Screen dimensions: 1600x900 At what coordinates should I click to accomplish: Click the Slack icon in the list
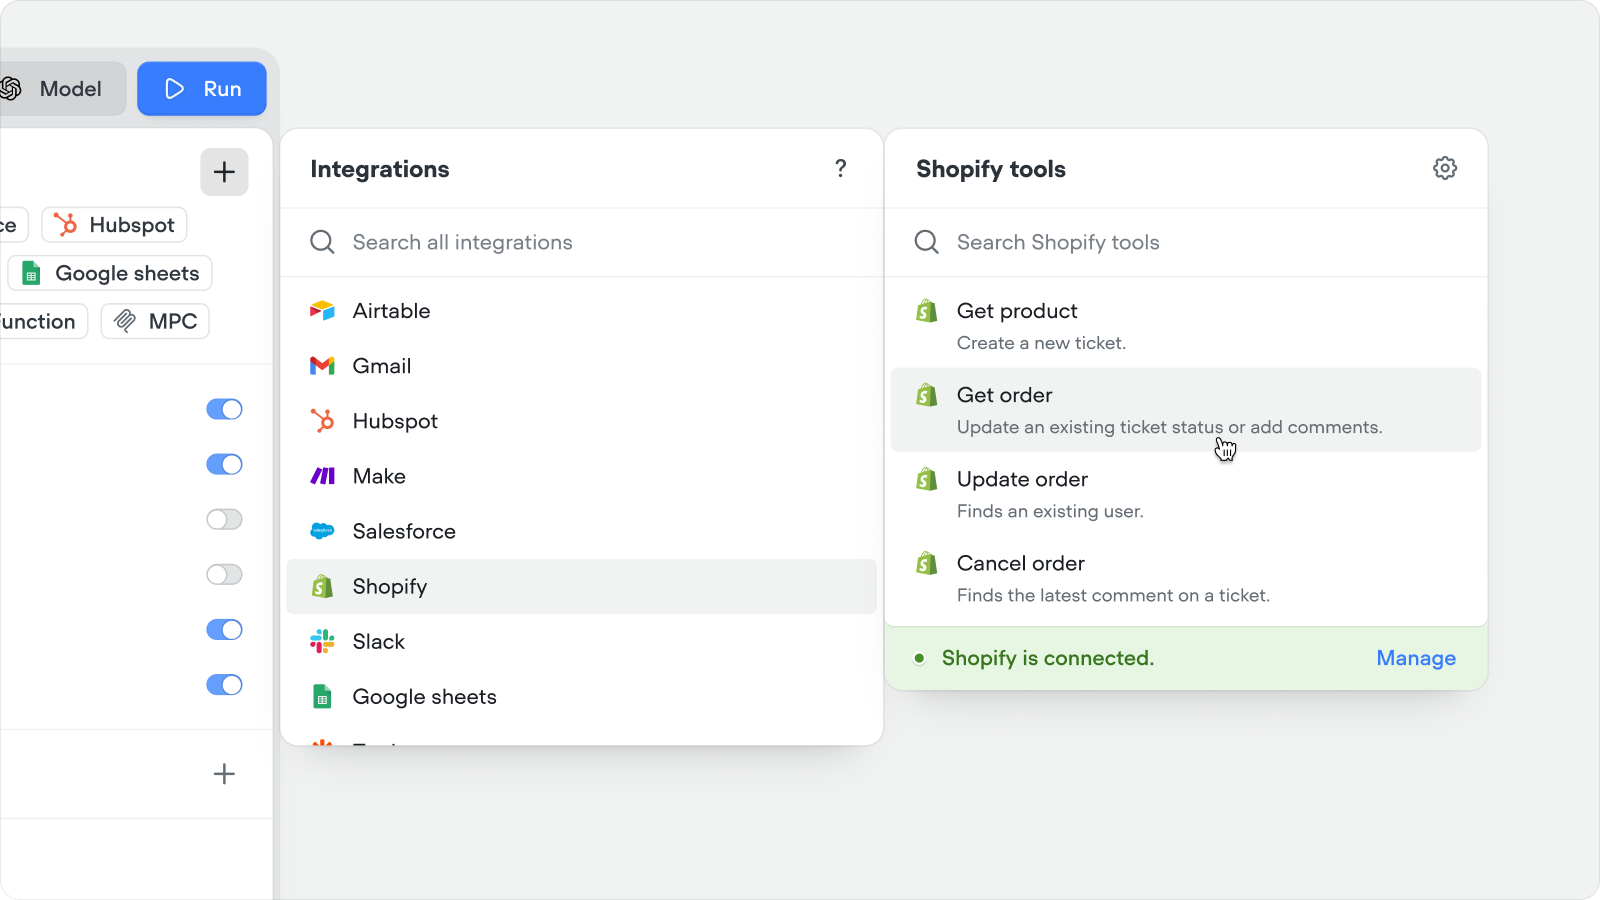click(x=322, y=641)
